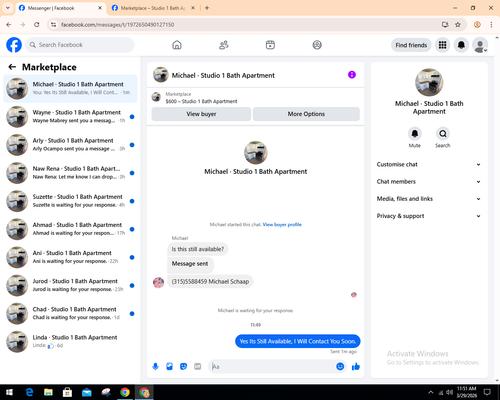This screenshot has height=400, width=500.
Task: Open Suzette's conversation
Action: [x=70, y=201]
